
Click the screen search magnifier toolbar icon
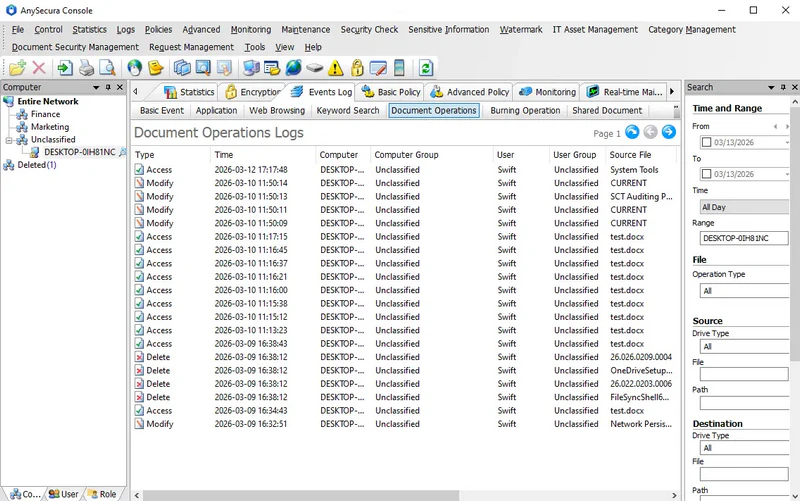tap(203, 68)
